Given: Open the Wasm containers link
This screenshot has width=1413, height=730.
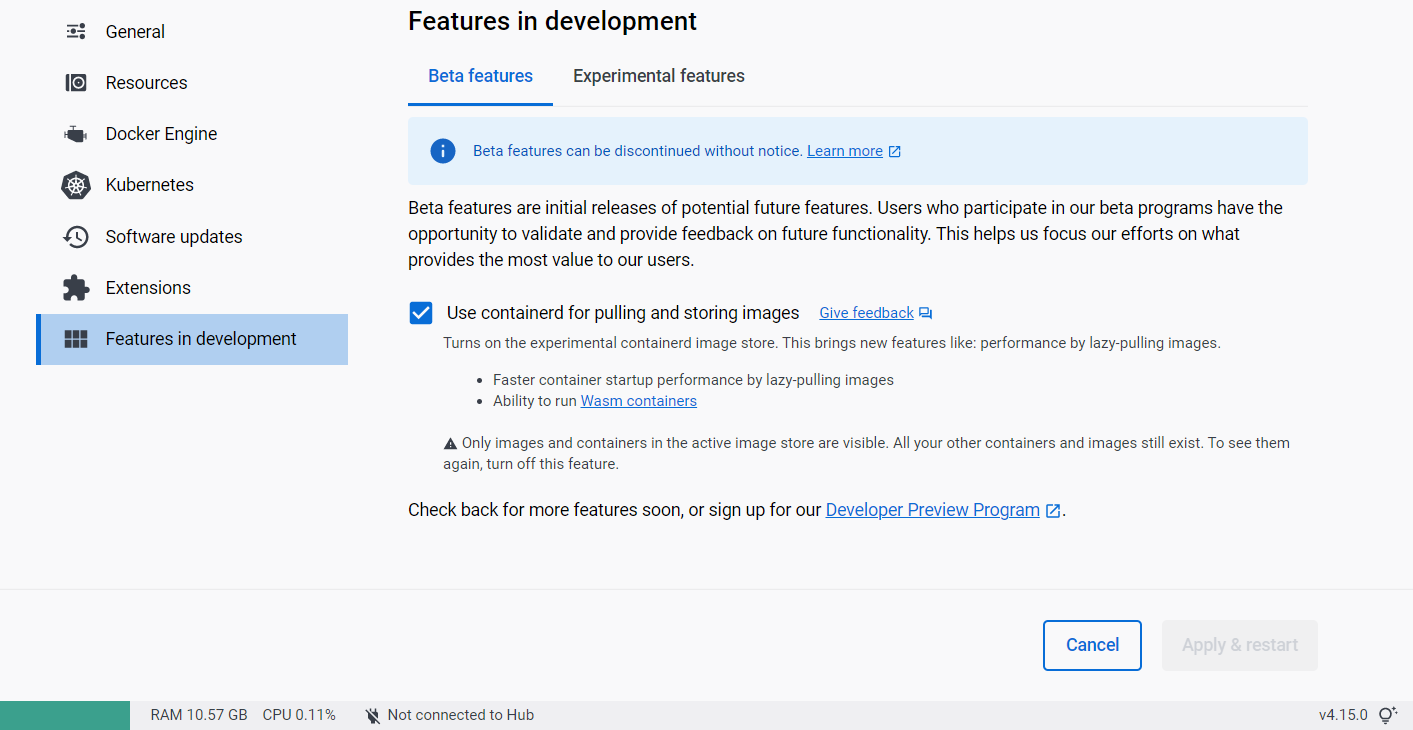Looking at the screenshot, I should 638,400.
